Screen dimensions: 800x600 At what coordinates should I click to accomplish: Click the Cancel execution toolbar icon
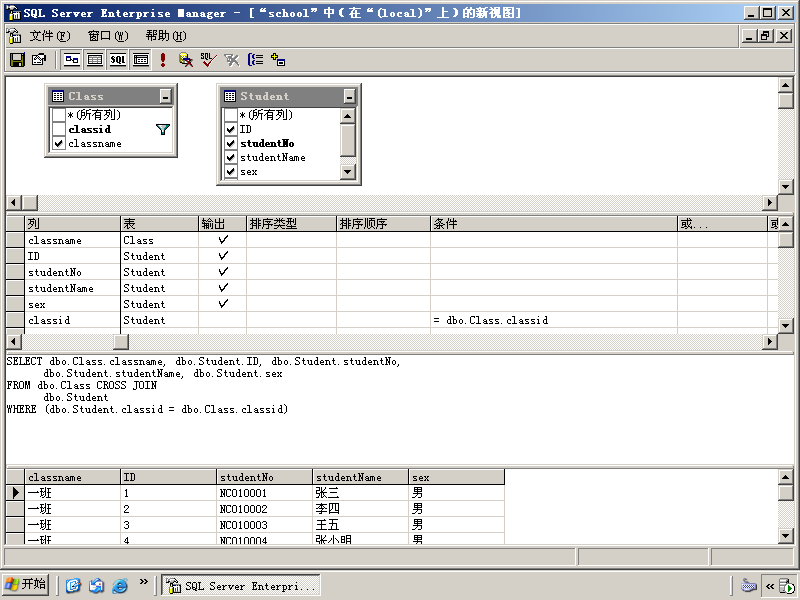point(186,60)
